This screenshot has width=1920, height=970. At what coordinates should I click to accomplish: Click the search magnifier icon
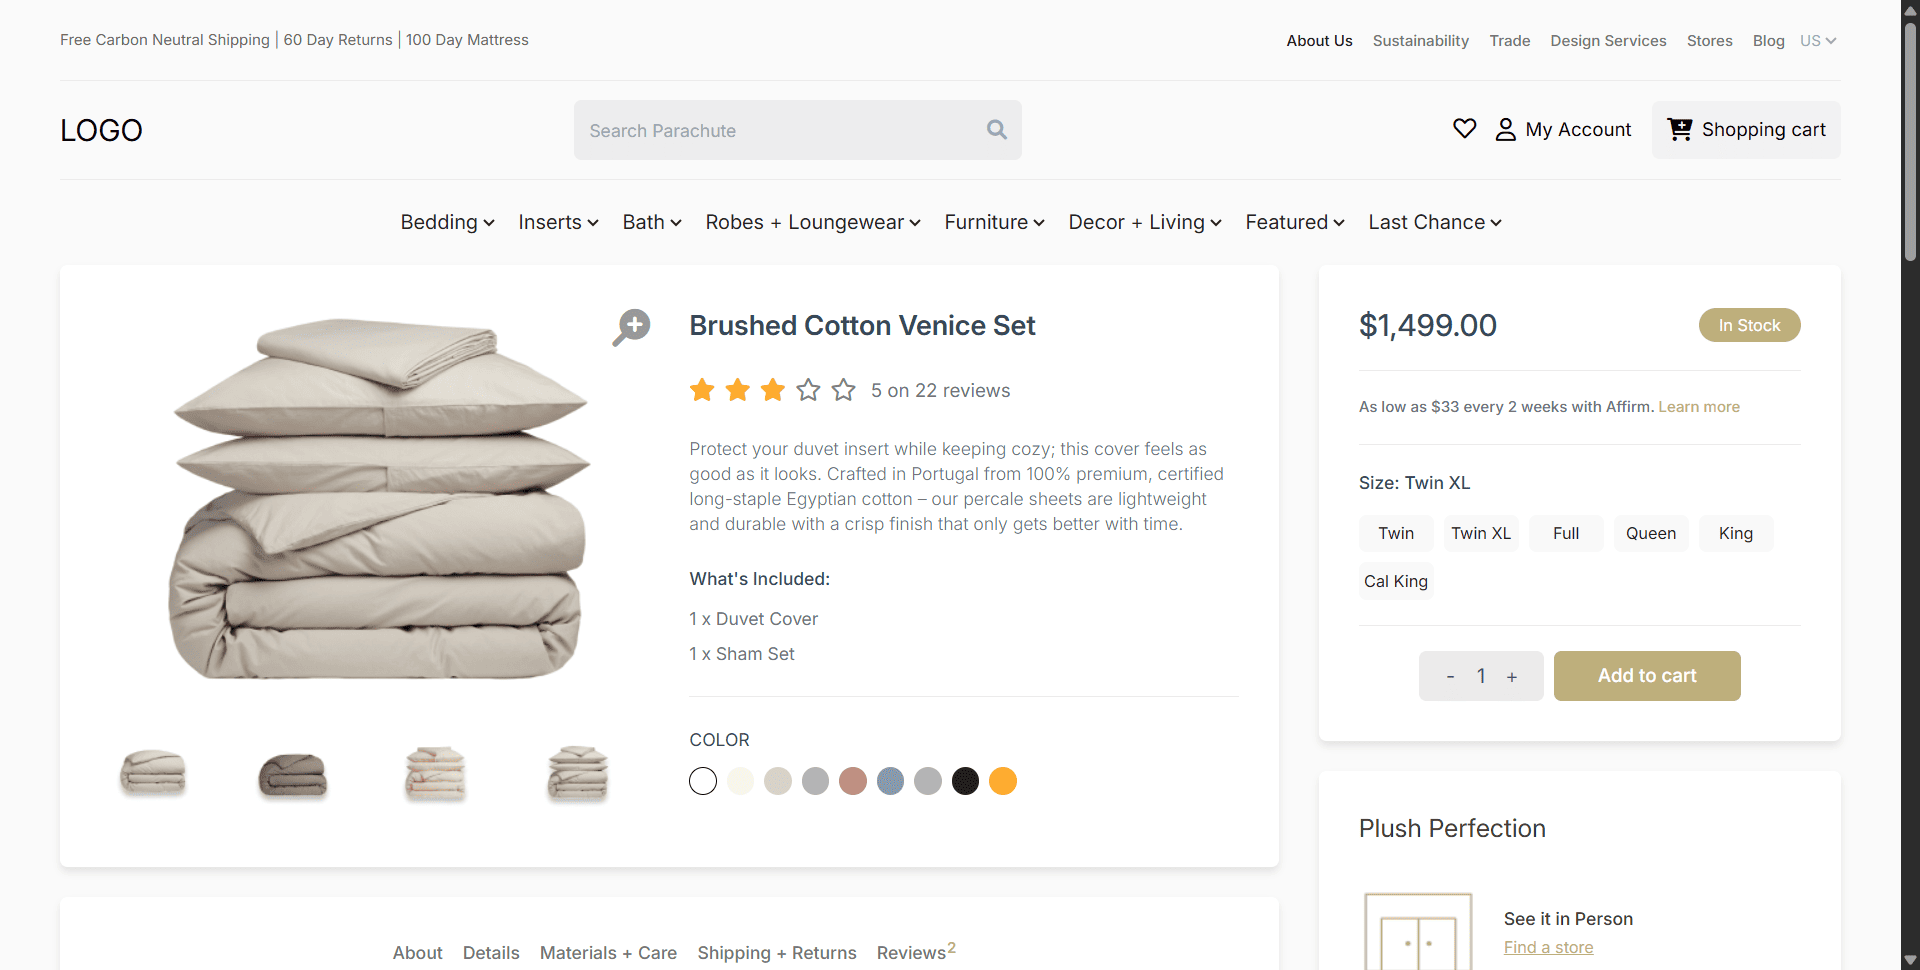click(996, 130)
